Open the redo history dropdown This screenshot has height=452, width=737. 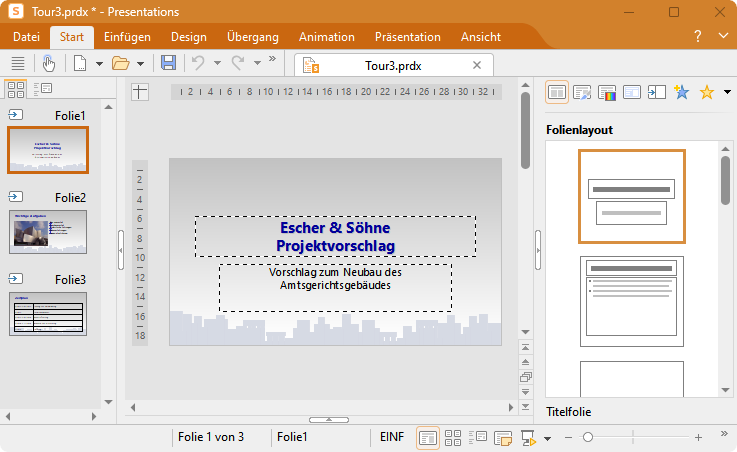[x=257, y=63]
